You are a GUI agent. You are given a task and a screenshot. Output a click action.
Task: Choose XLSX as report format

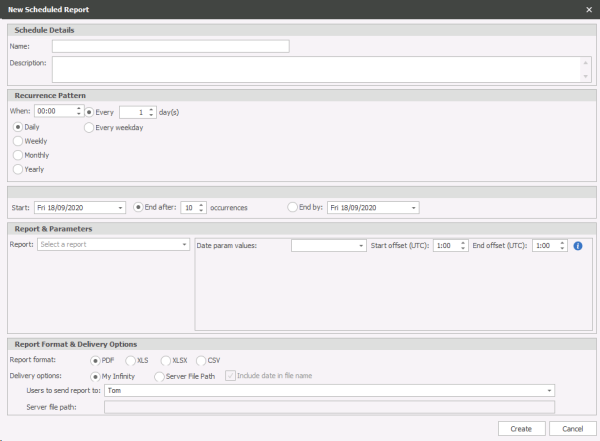tap(166, 360)
